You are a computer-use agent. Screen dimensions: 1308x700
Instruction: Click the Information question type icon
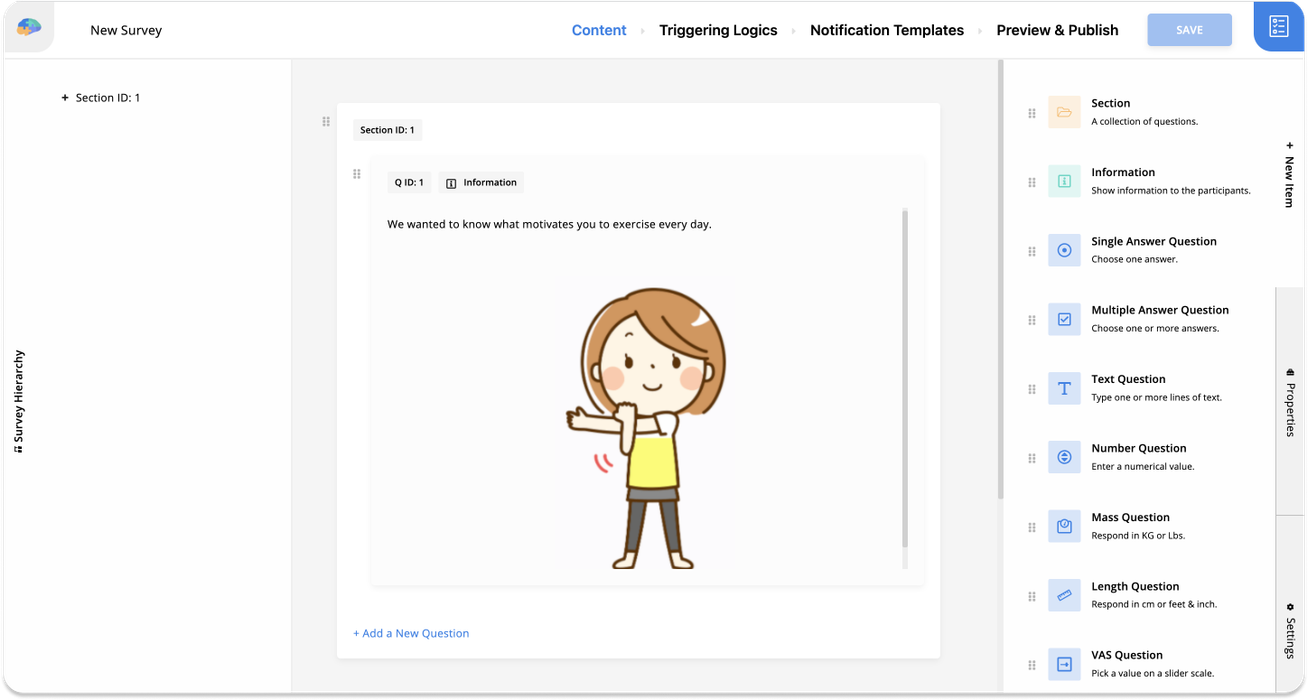click(1064, 181)
